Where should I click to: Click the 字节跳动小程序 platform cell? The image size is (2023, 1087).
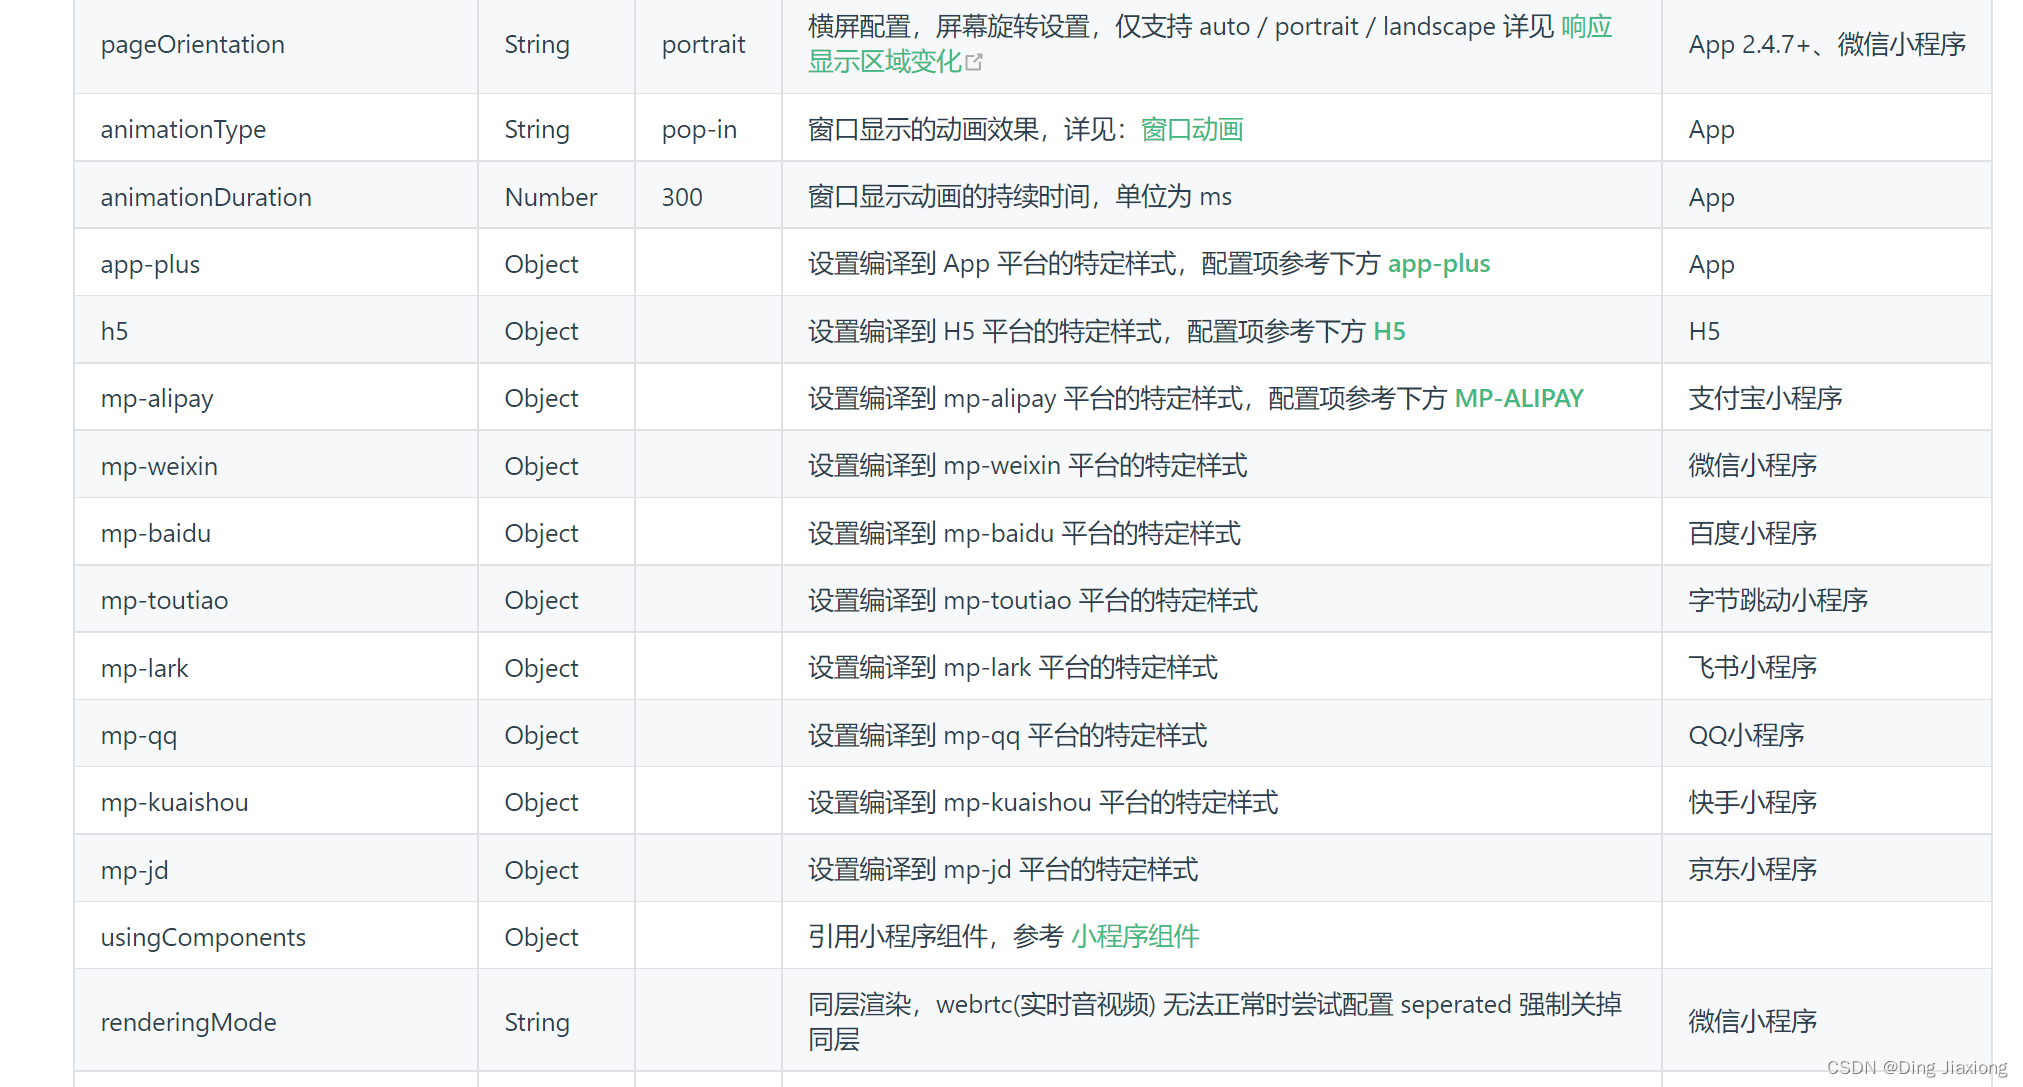[x=1827, y=600]
